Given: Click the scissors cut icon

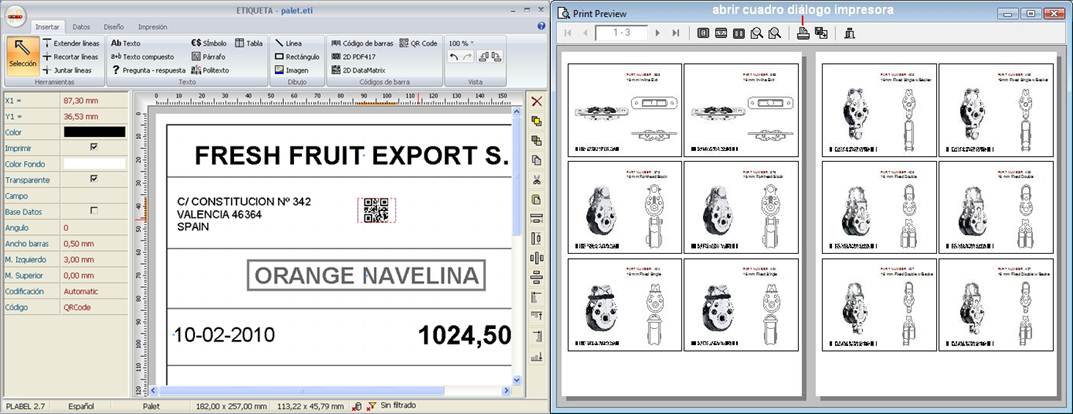Looking at the screenshot, I should [536, 180].
